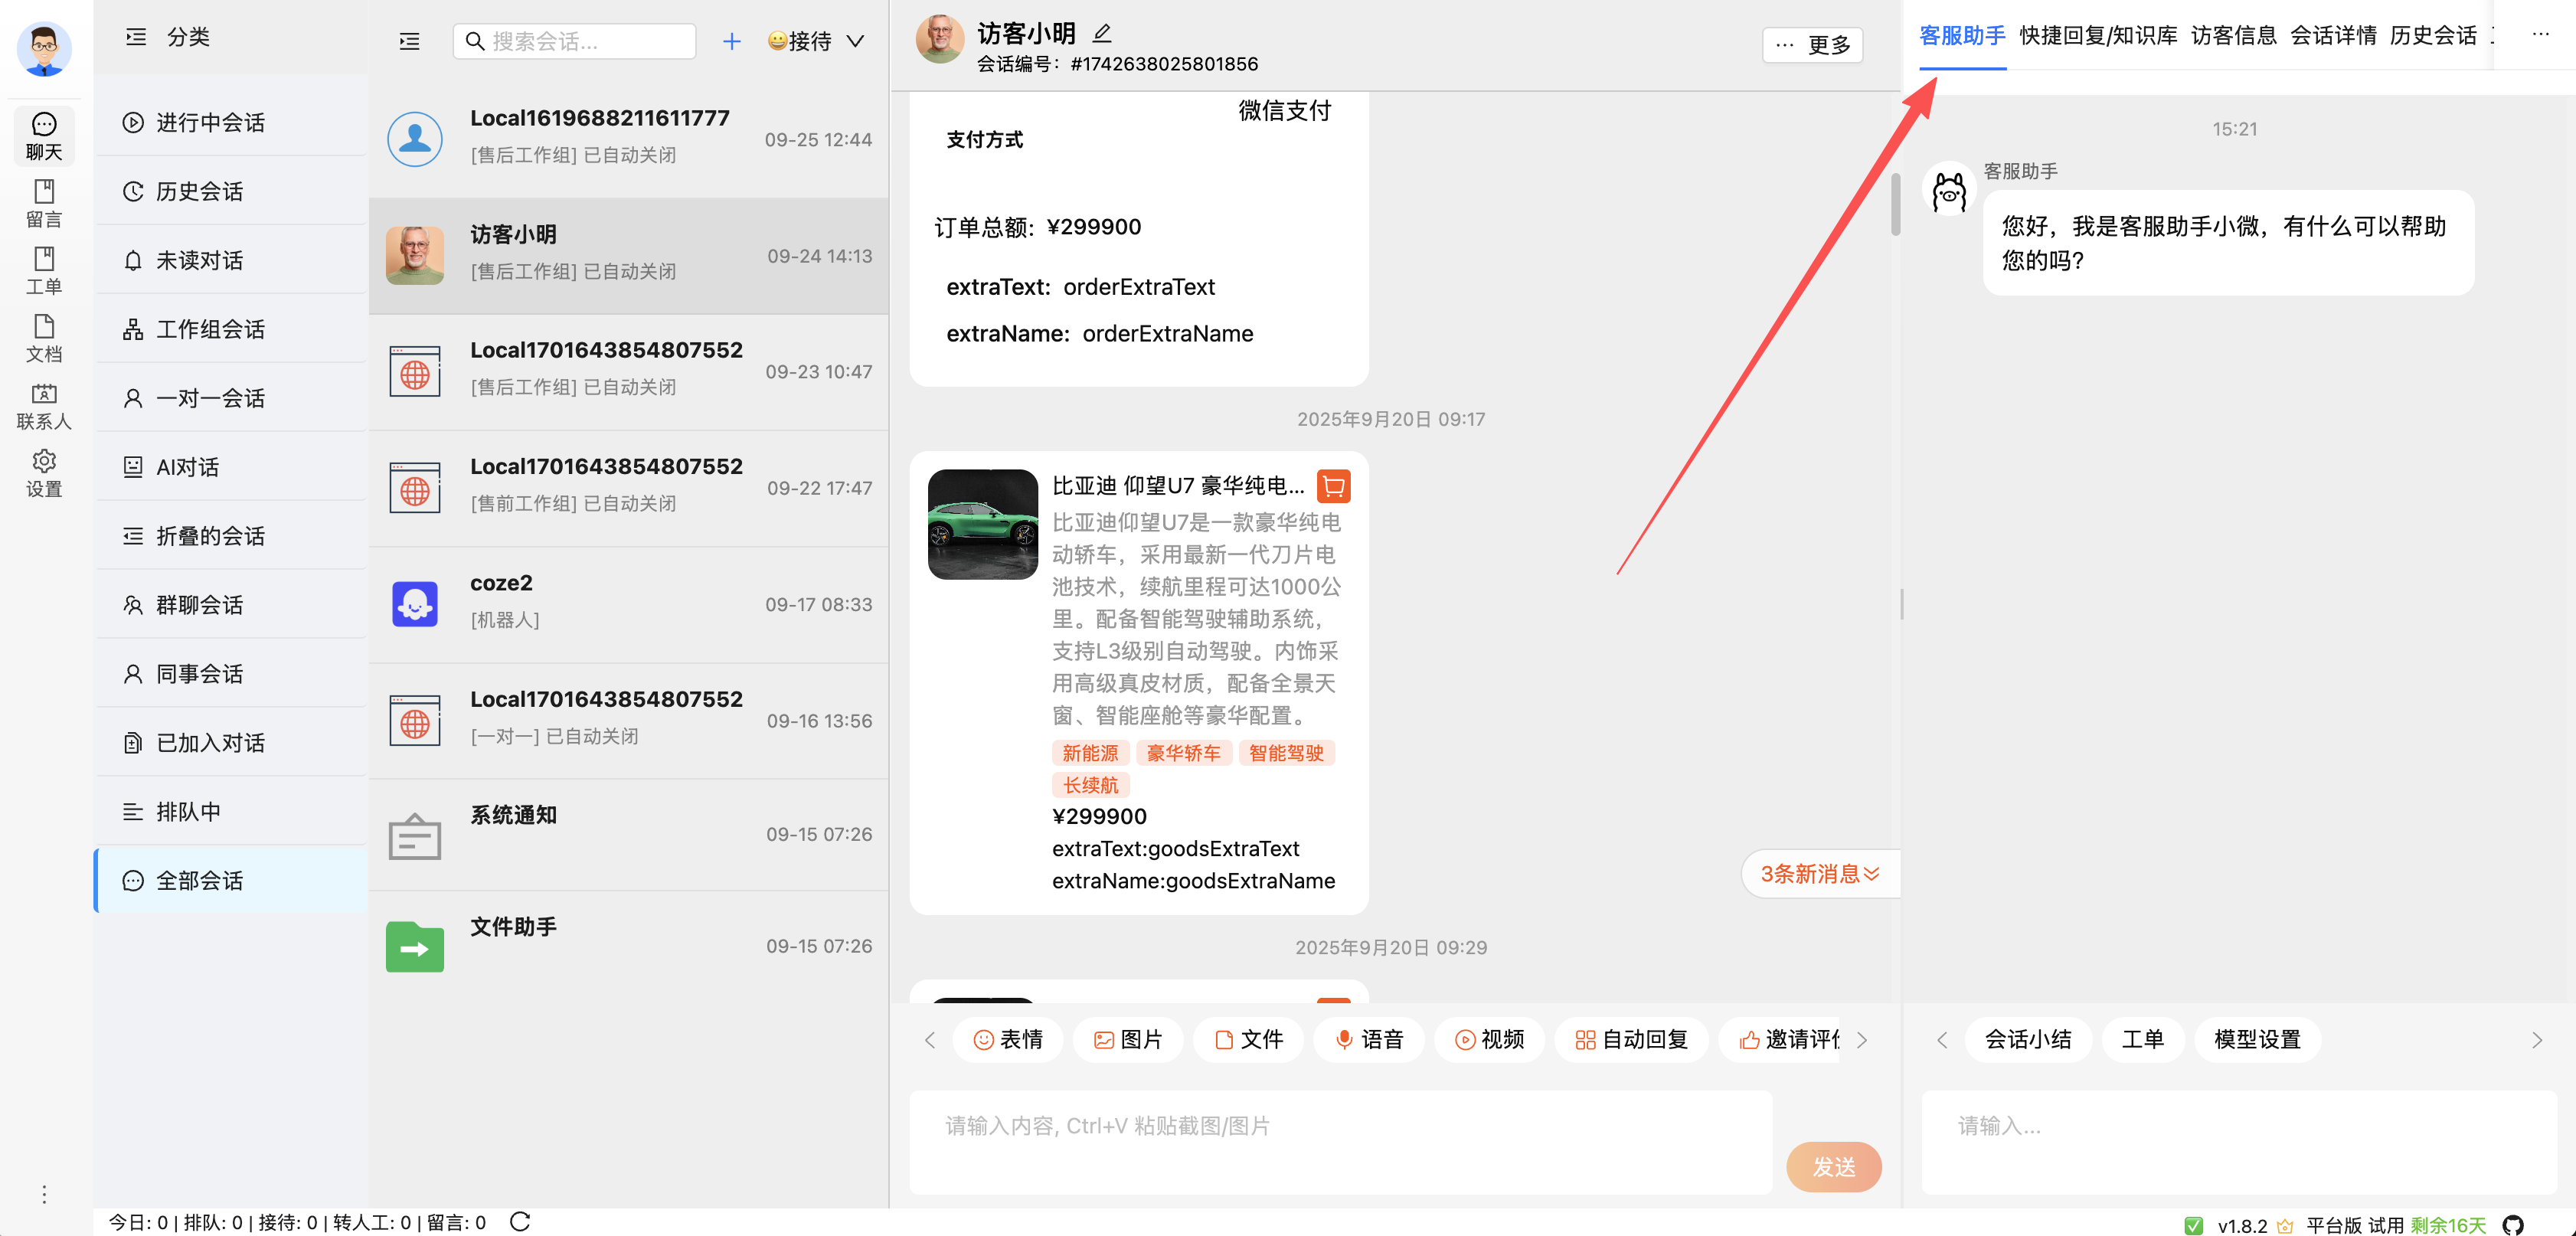2576x1236 pixels.
Task: Open the 接待 status dropdown
Action: 815,41
